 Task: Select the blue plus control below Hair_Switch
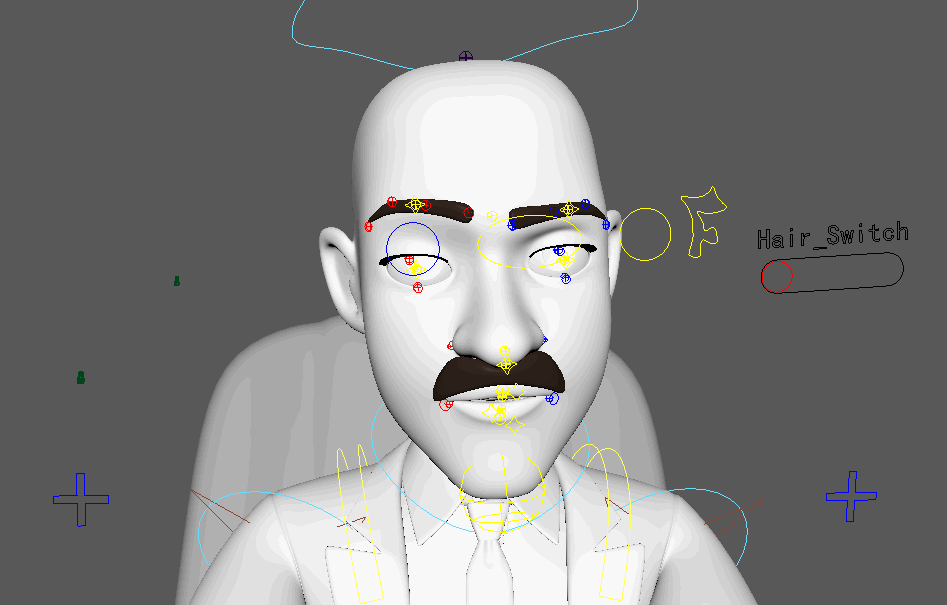(x=852, y=496)
